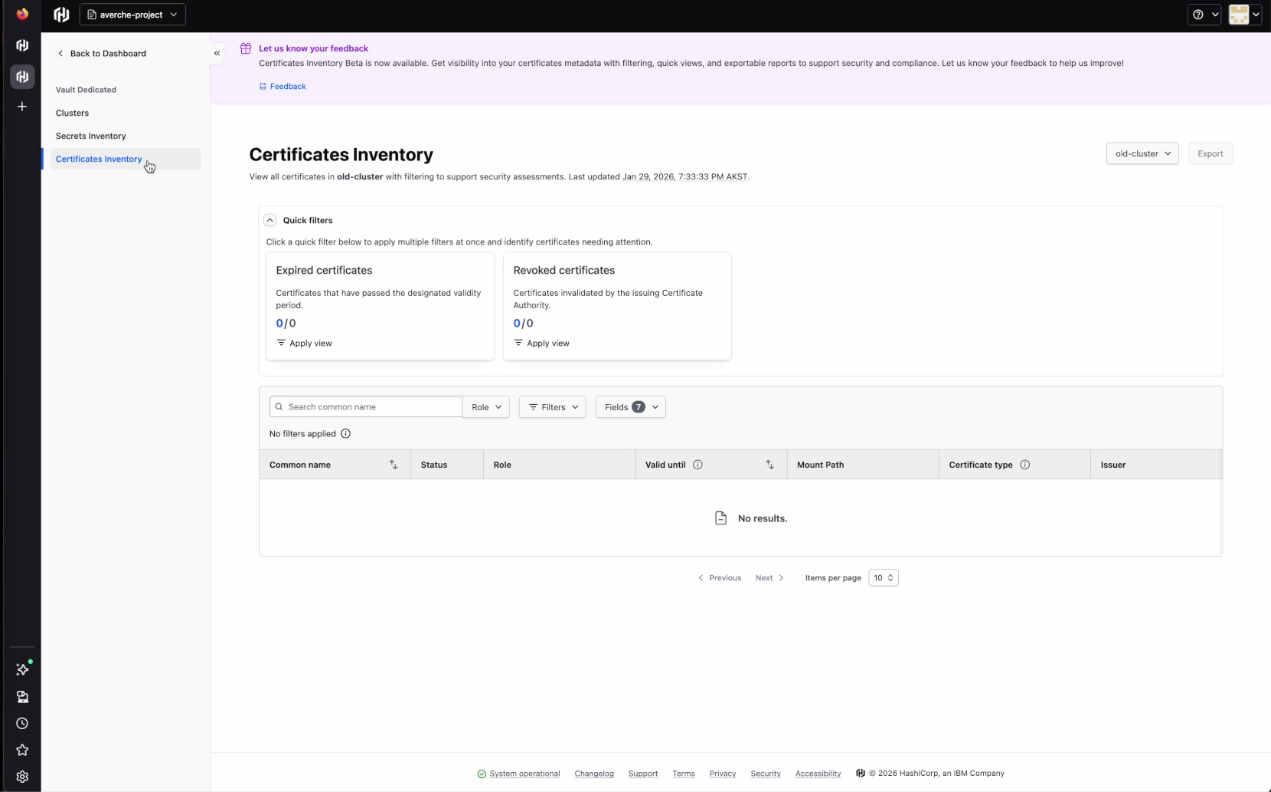The height and width of the screenshot is (792, 1271).
Task: Toggle the Common name column sort arrows
Action: coord(393,464)
